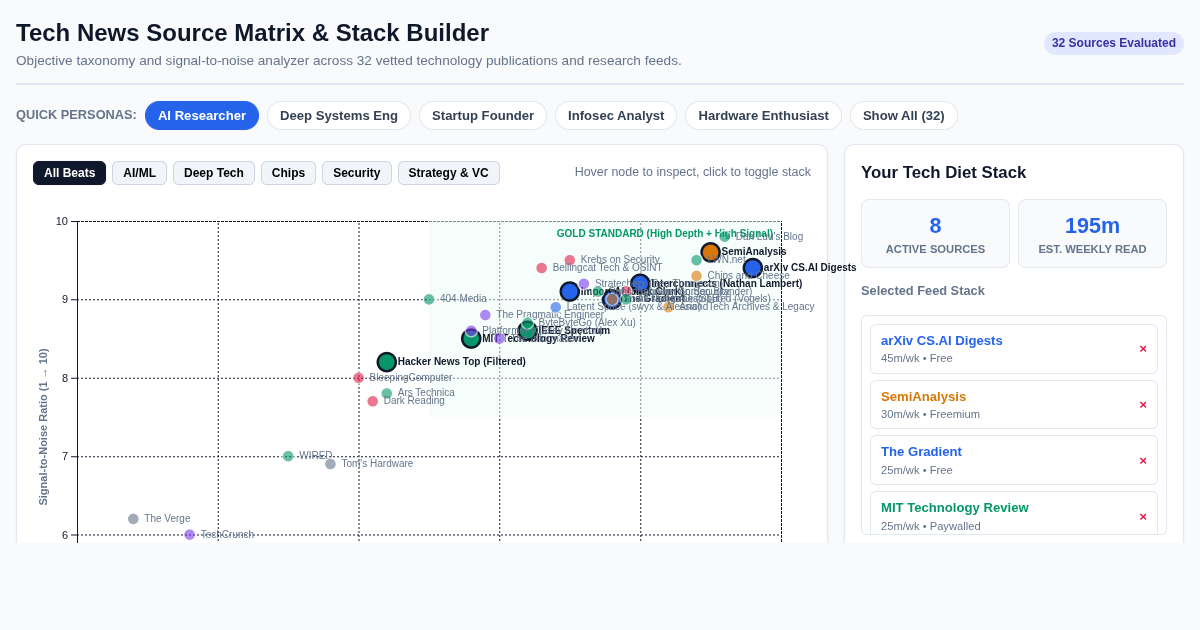
Task: Filter chart by Strategy & VC beat
Action: tap(449, 173)
